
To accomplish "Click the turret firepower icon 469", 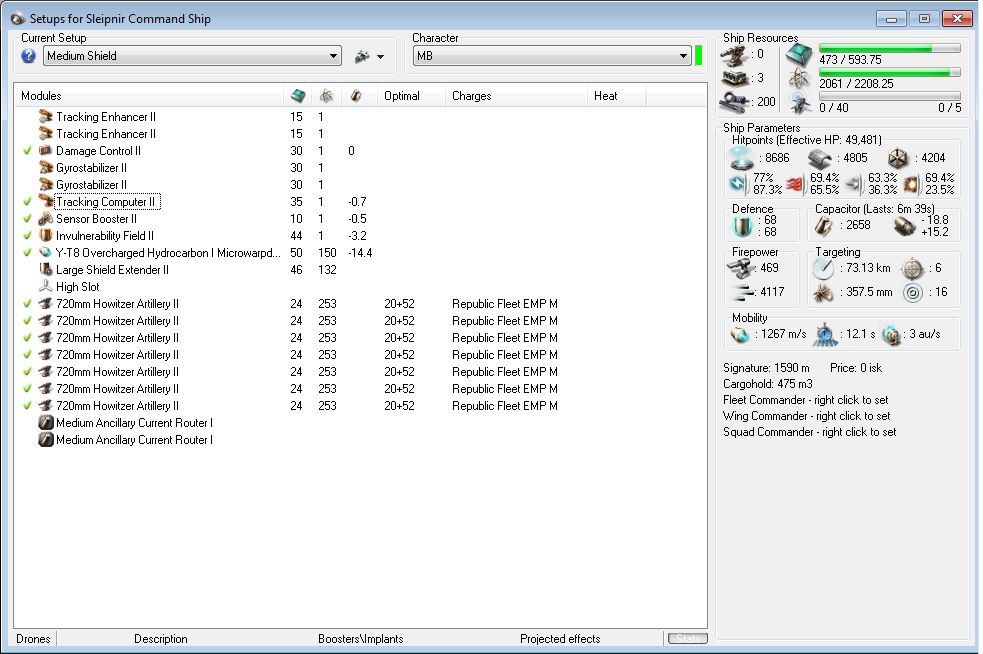I will click(741, 268).
